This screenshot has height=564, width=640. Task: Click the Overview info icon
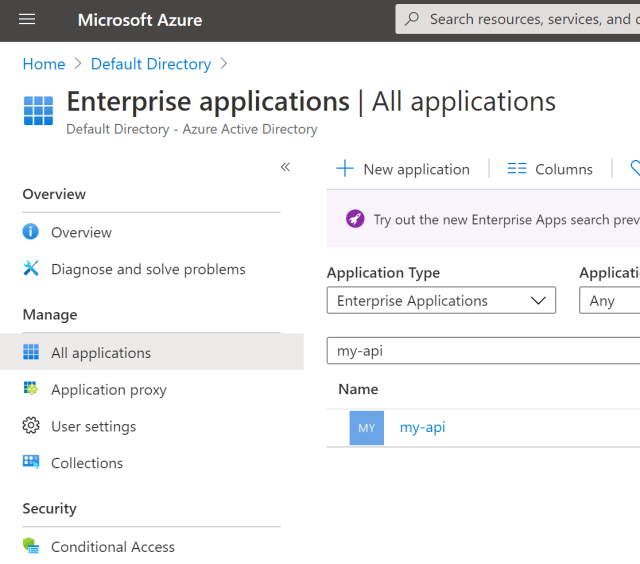point(31,232)
